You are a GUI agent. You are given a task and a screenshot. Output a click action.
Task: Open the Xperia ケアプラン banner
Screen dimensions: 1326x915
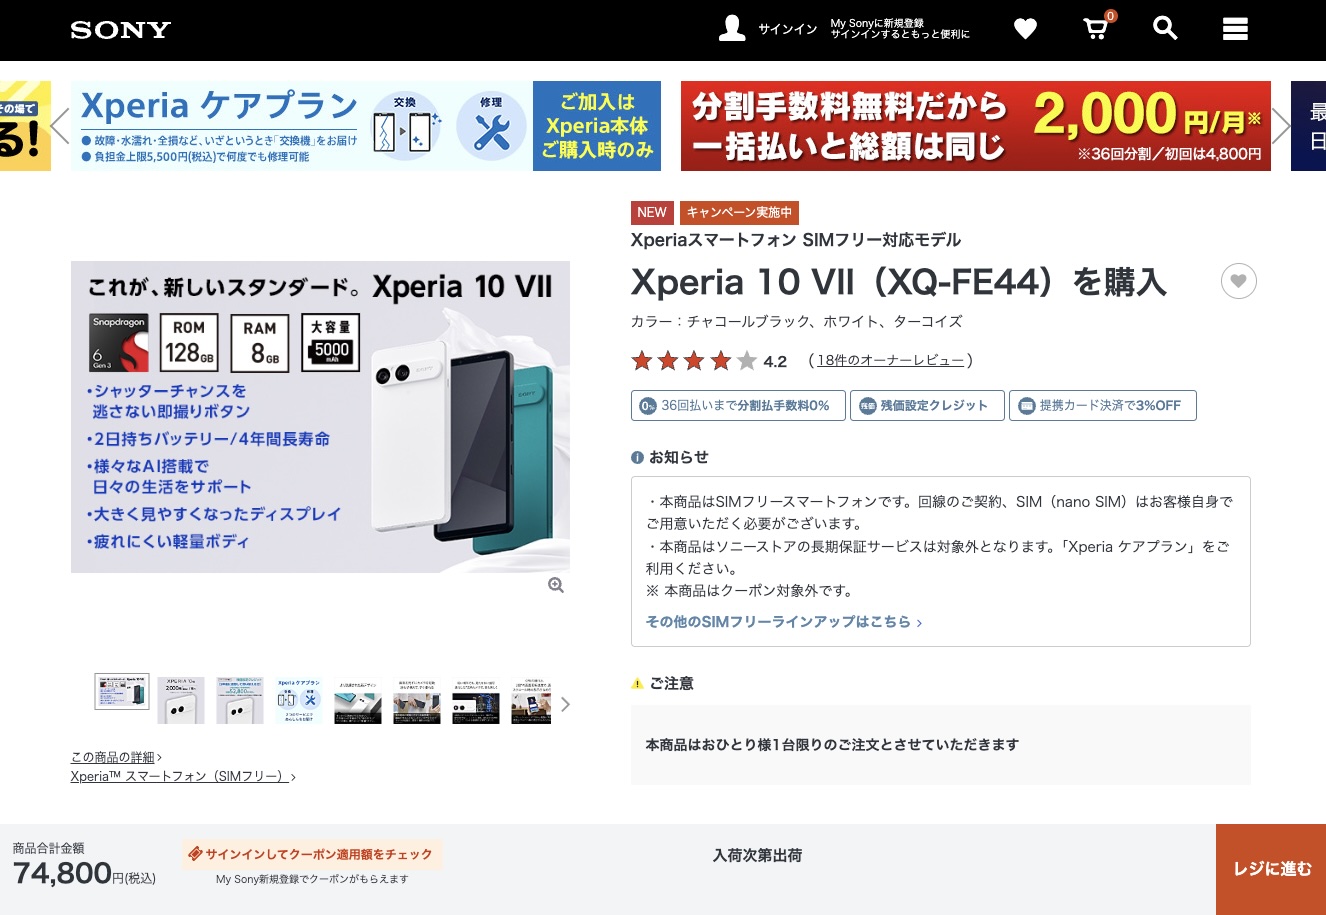coord(366,126)
